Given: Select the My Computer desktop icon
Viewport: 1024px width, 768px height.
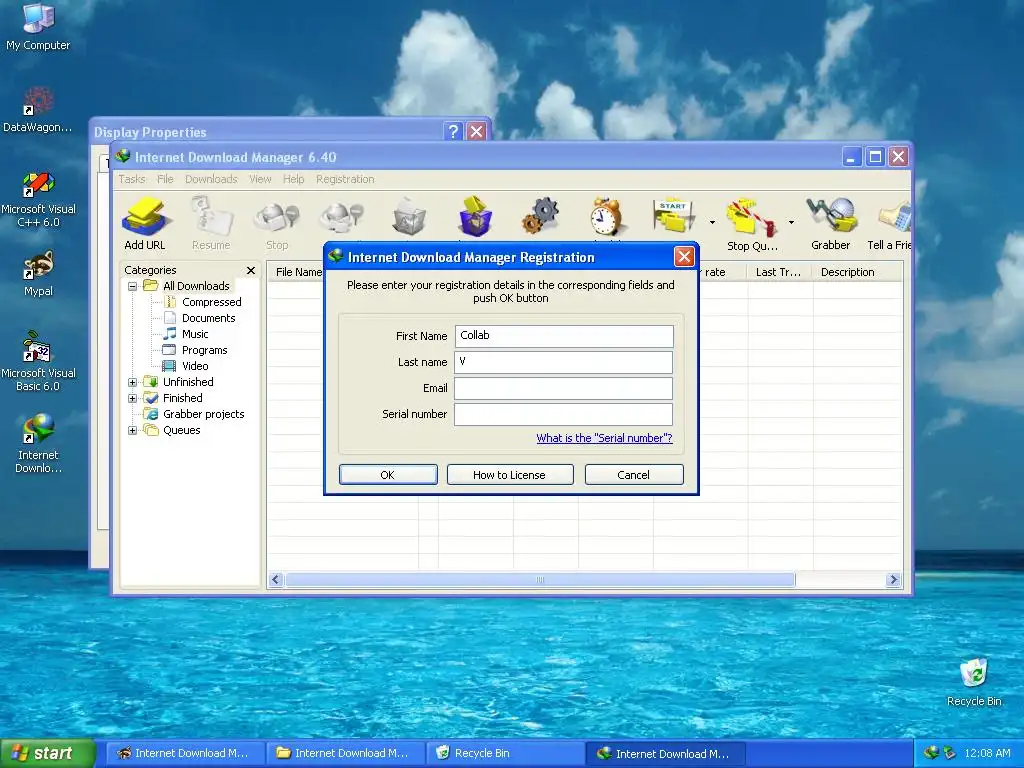Looking at the screenshot, I should pyautogui.click(x=38, y=27).
